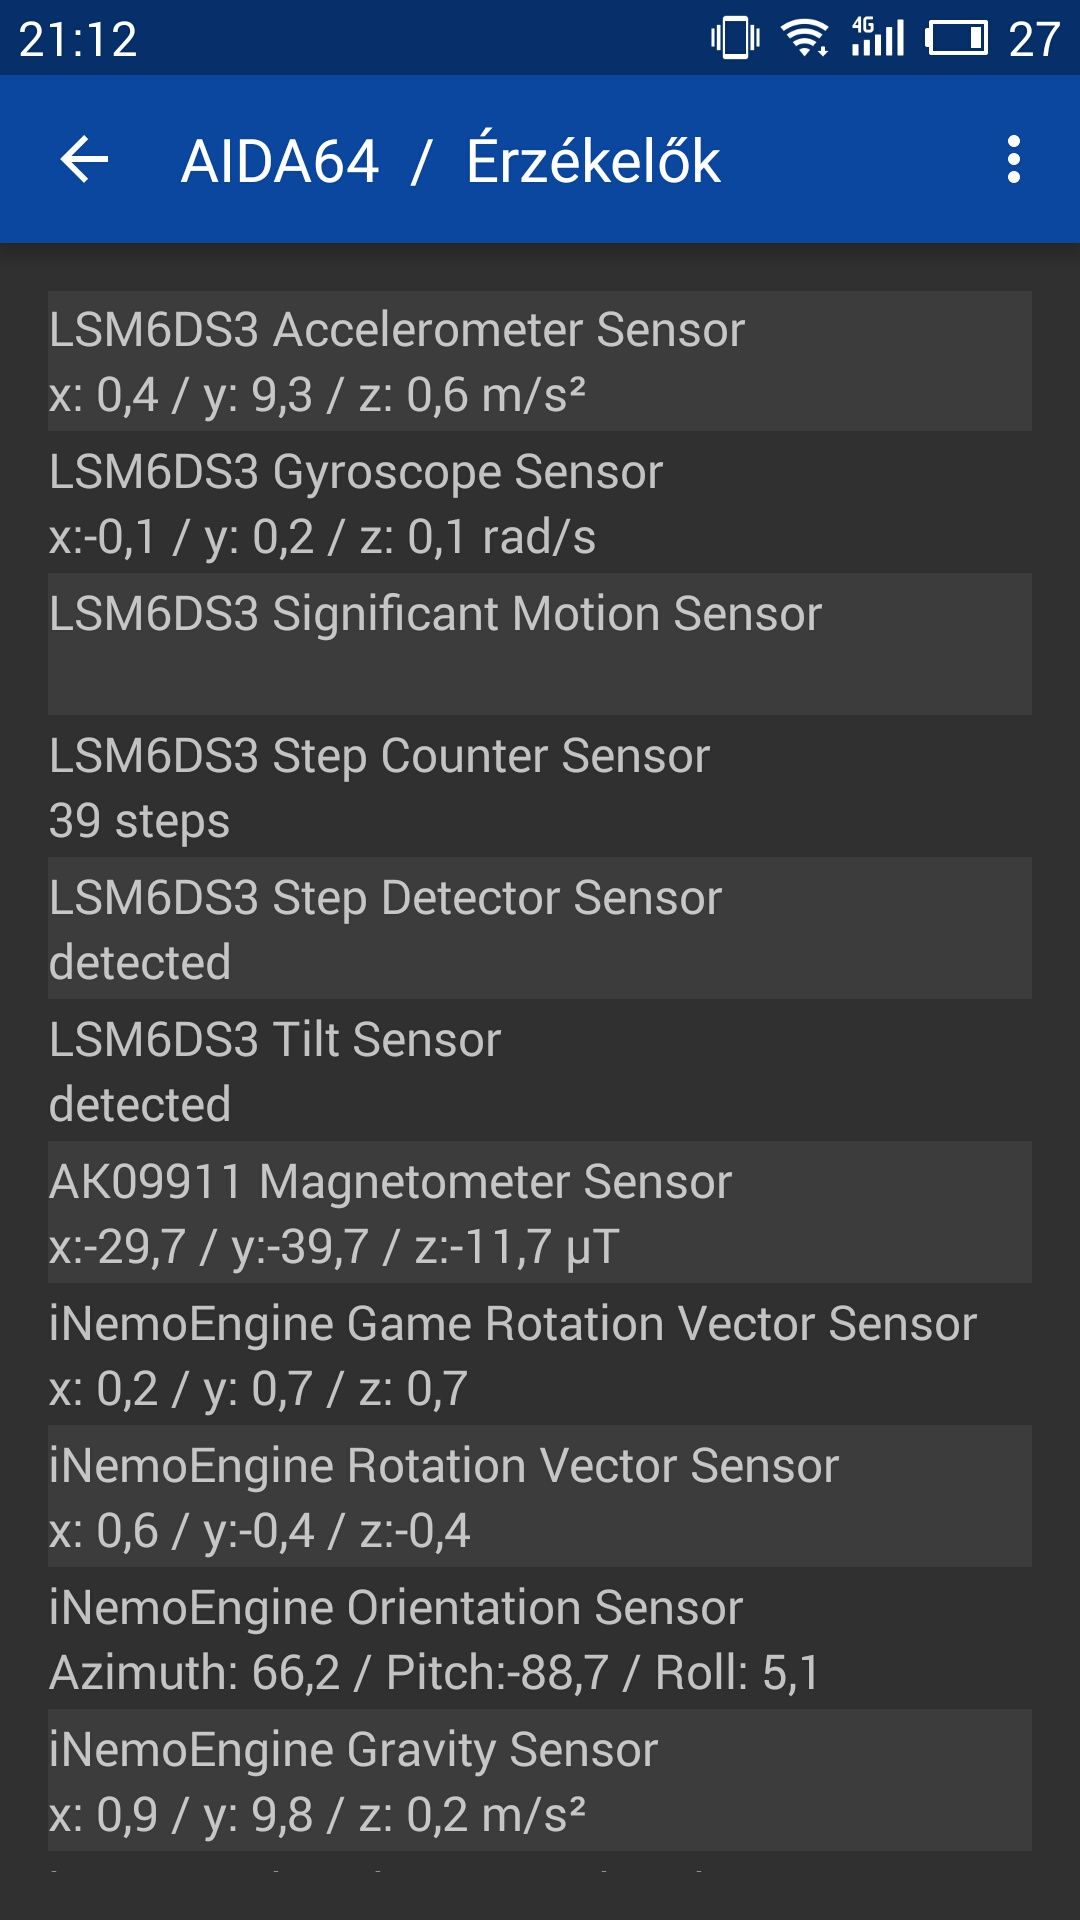The width and height of the screenshot is (1080, 1920).
Task: Select iNemoEngine Game Rotation Vector Sensor
Action: pos(540,1355)
